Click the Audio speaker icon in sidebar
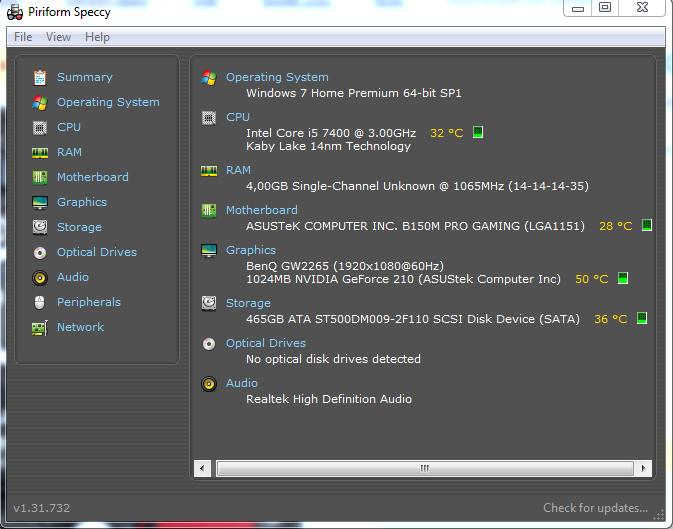 point(40,278)
